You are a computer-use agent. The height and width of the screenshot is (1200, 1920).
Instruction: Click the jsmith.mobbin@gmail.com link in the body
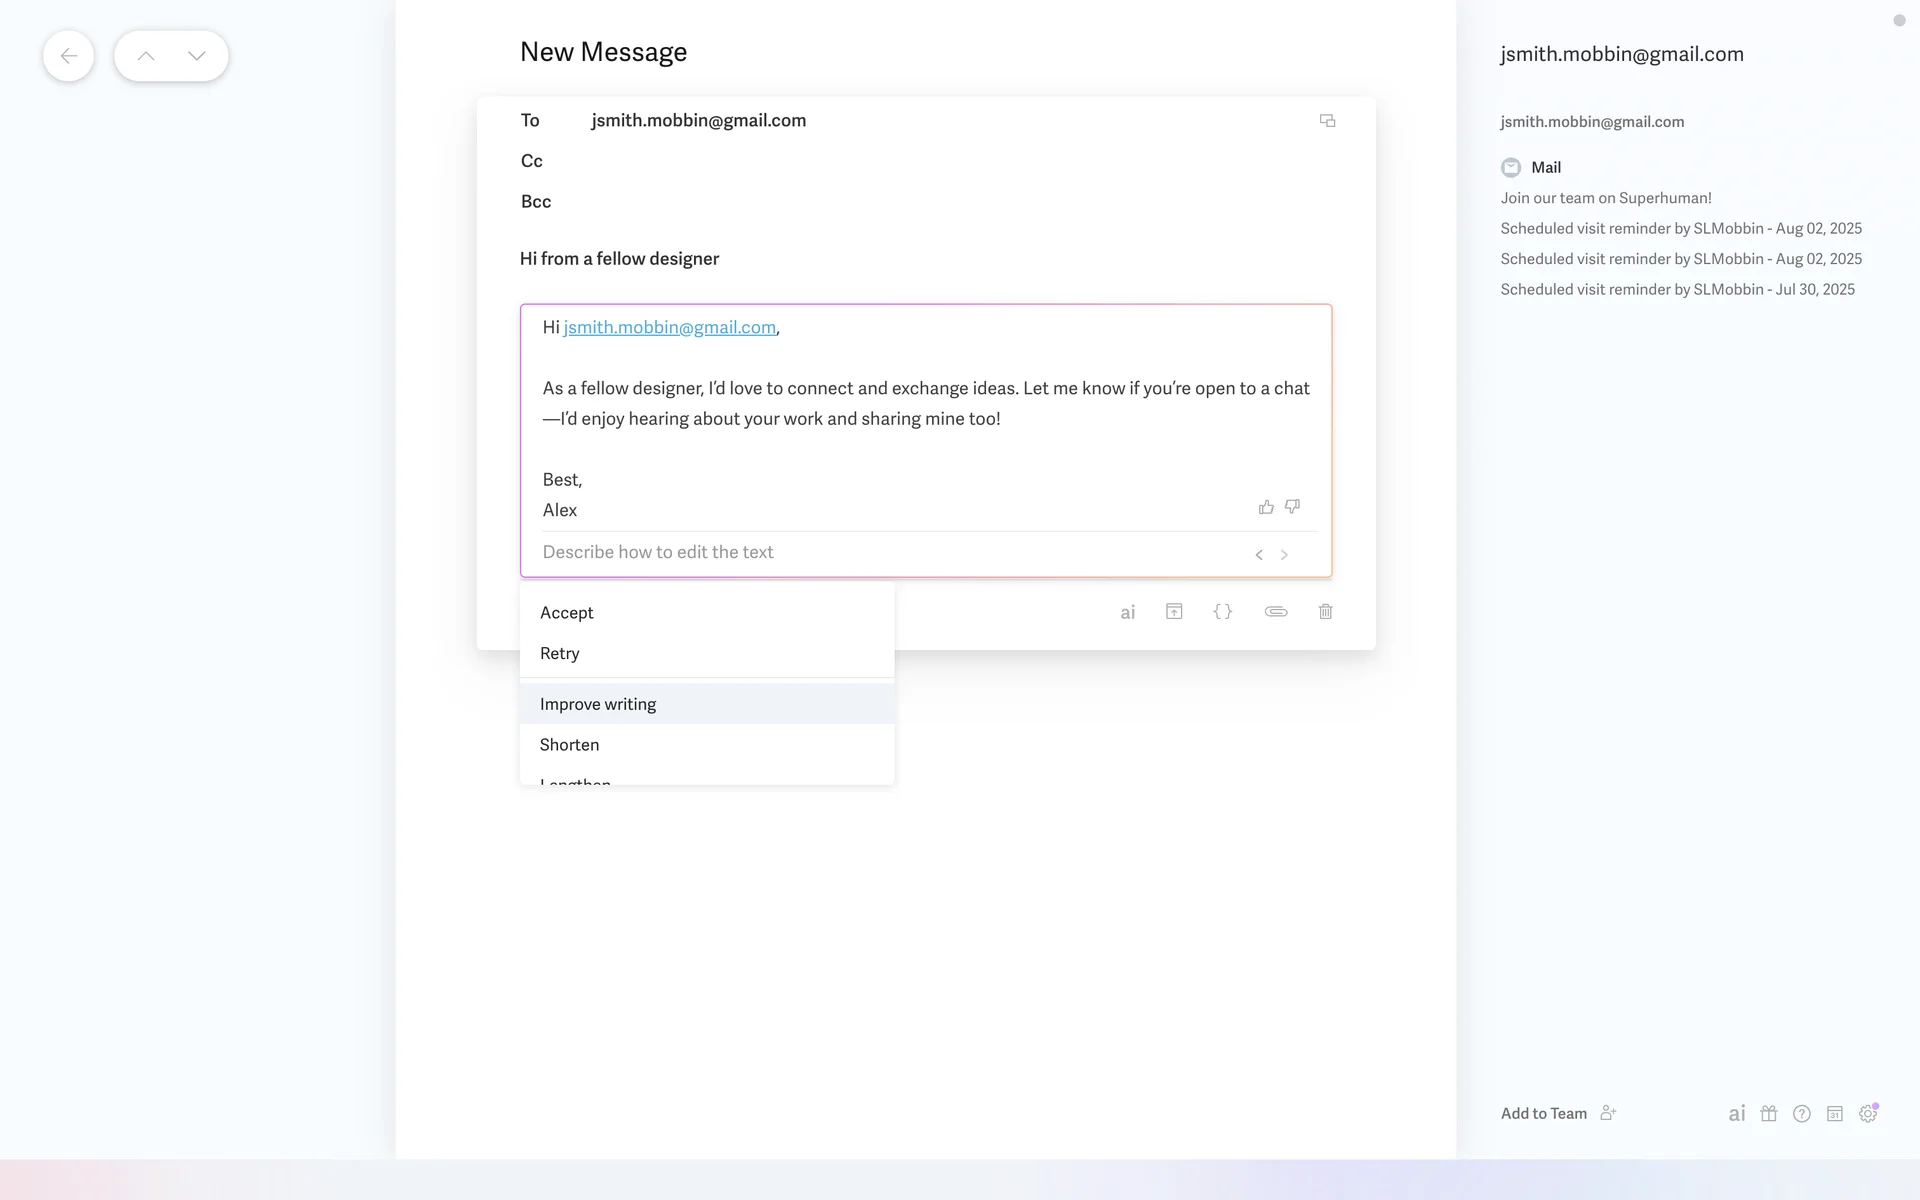[669, 328]
